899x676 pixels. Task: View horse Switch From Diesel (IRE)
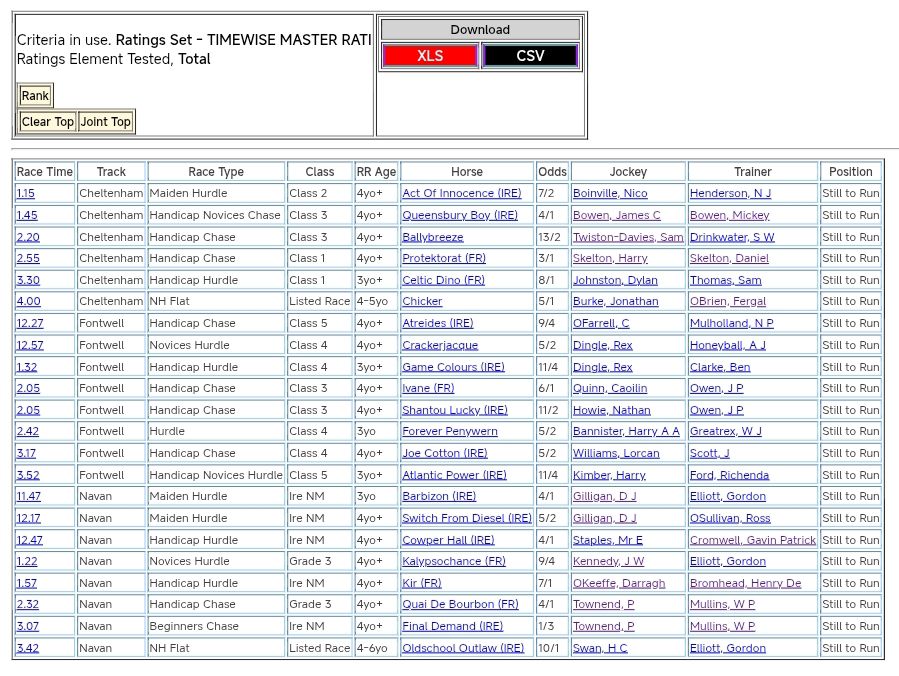point(466,519)
